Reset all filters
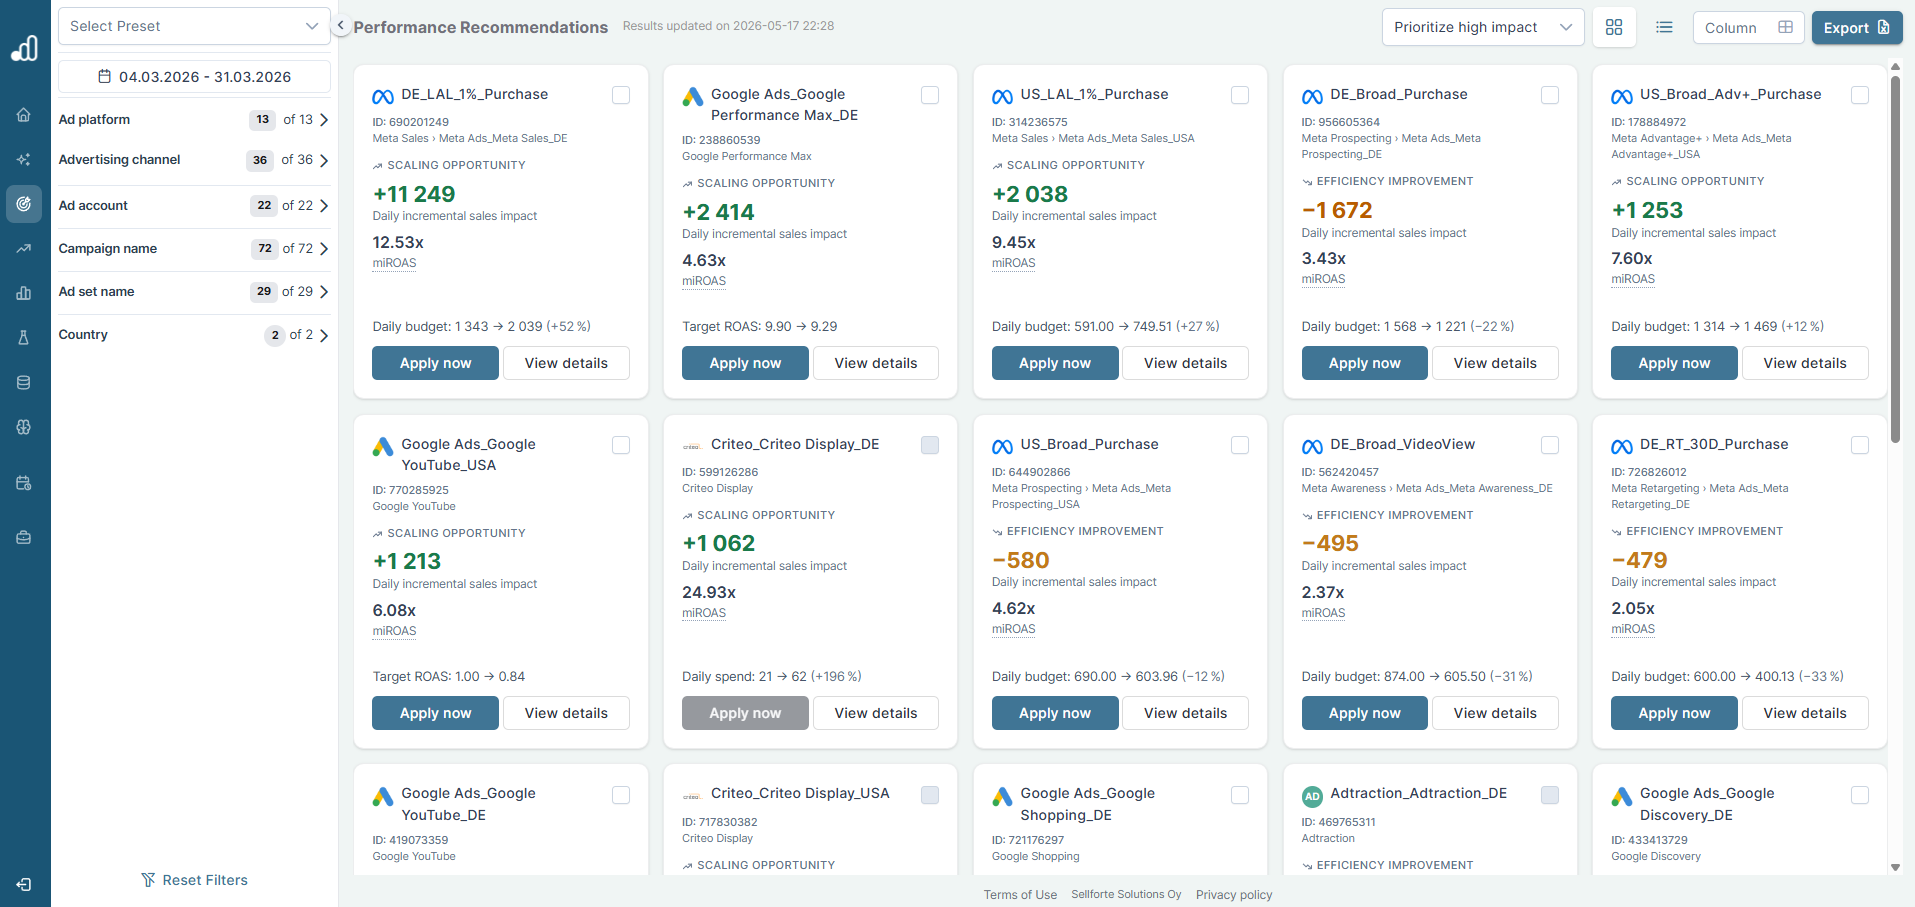 pos(194,880)
